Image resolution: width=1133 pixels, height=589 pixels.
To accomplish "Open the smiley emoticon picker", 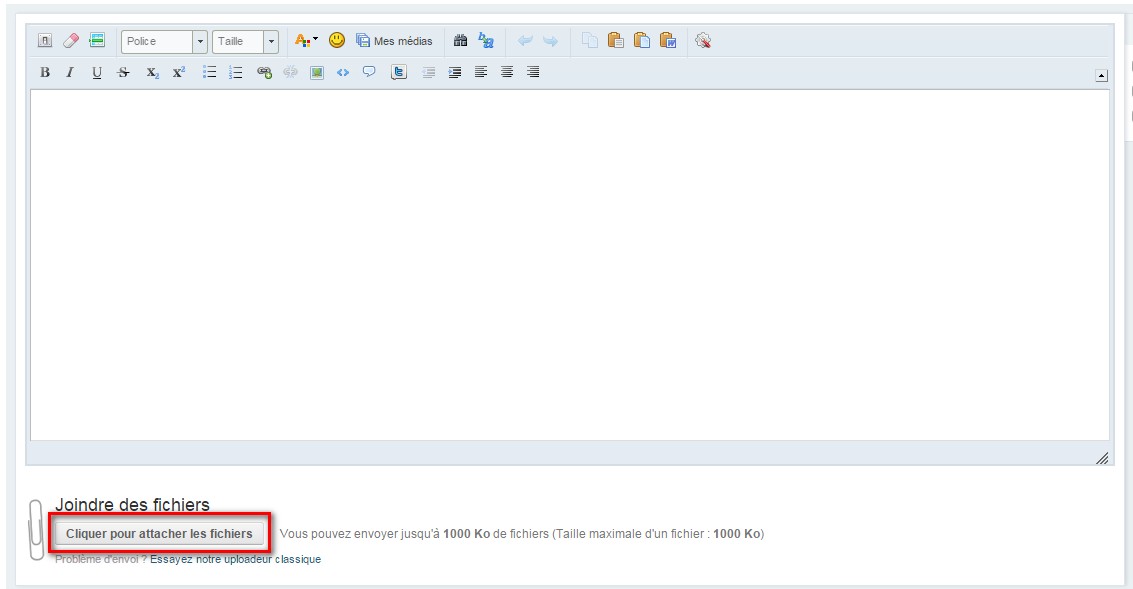I will [337, 41].
